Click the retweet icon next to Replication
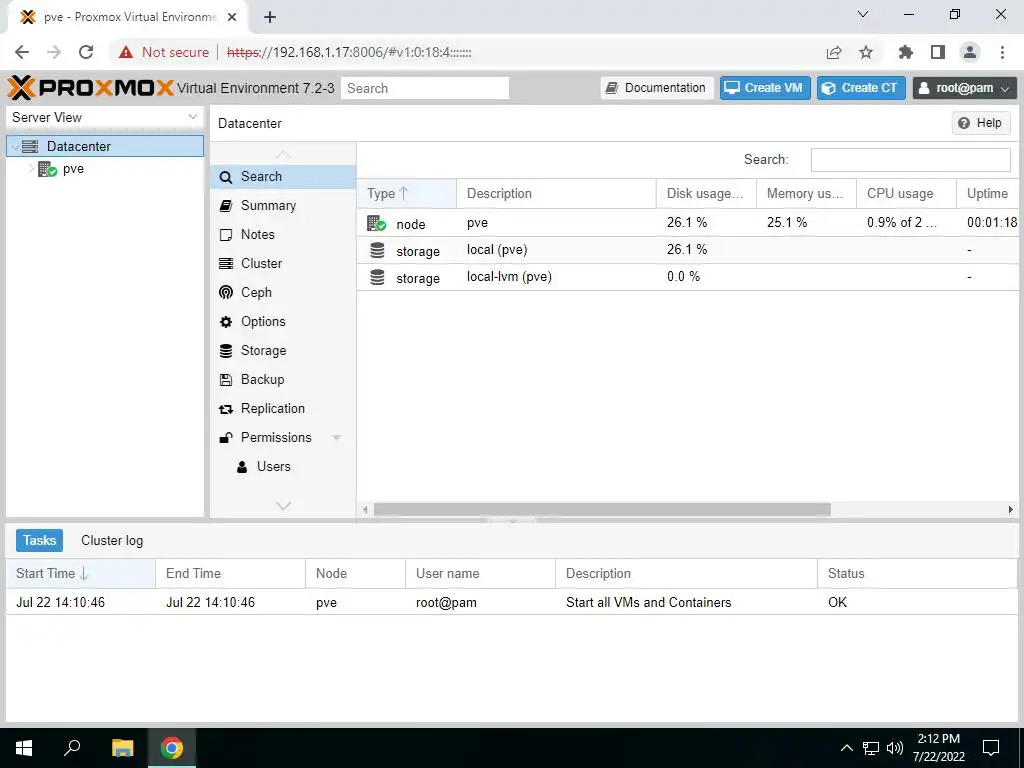 tap(226, 409)
